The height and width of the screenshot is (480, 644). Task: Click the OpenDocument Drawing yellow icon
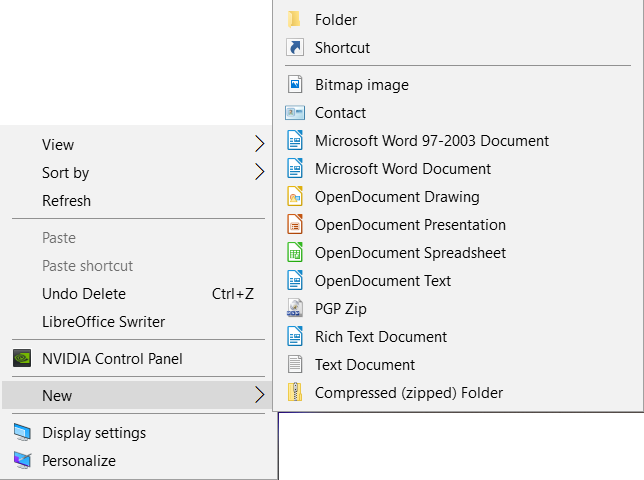click(x=295, y=196)
